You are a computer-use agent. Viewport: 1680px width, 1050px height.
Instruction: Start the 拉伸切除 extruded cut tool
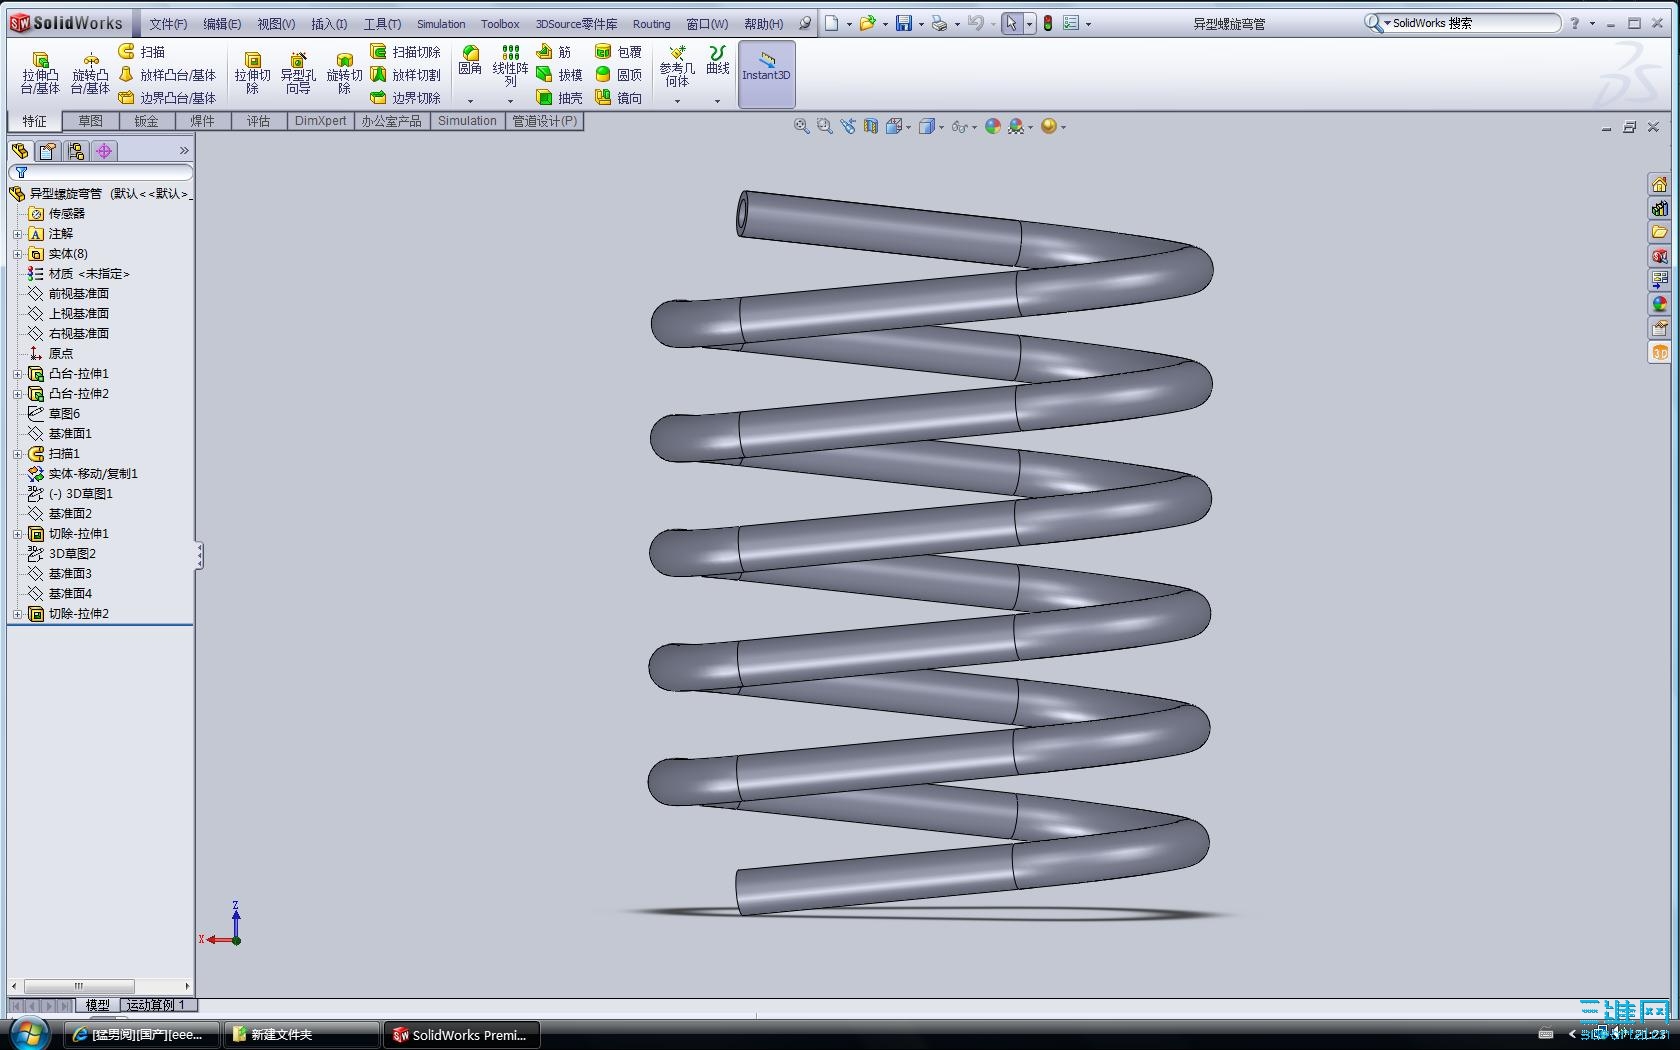(252, 73)
